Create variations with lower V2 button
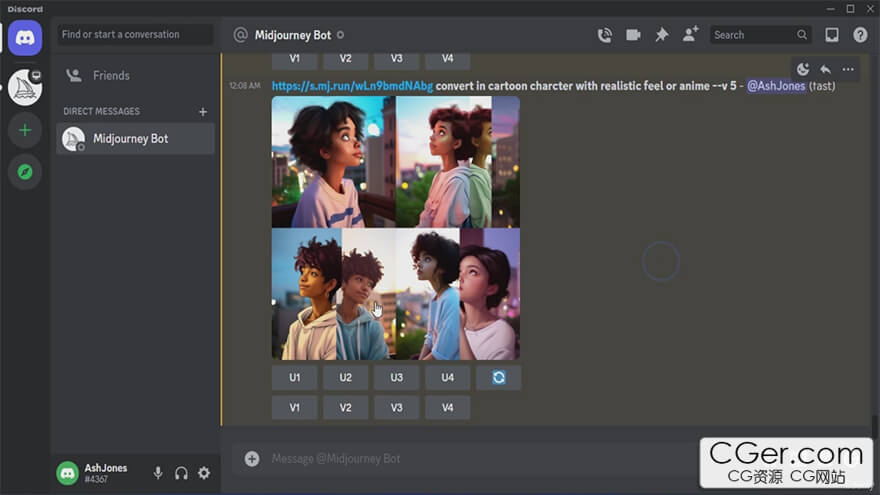The width and height of the screenshot is (880, 495). pos(346,407)
